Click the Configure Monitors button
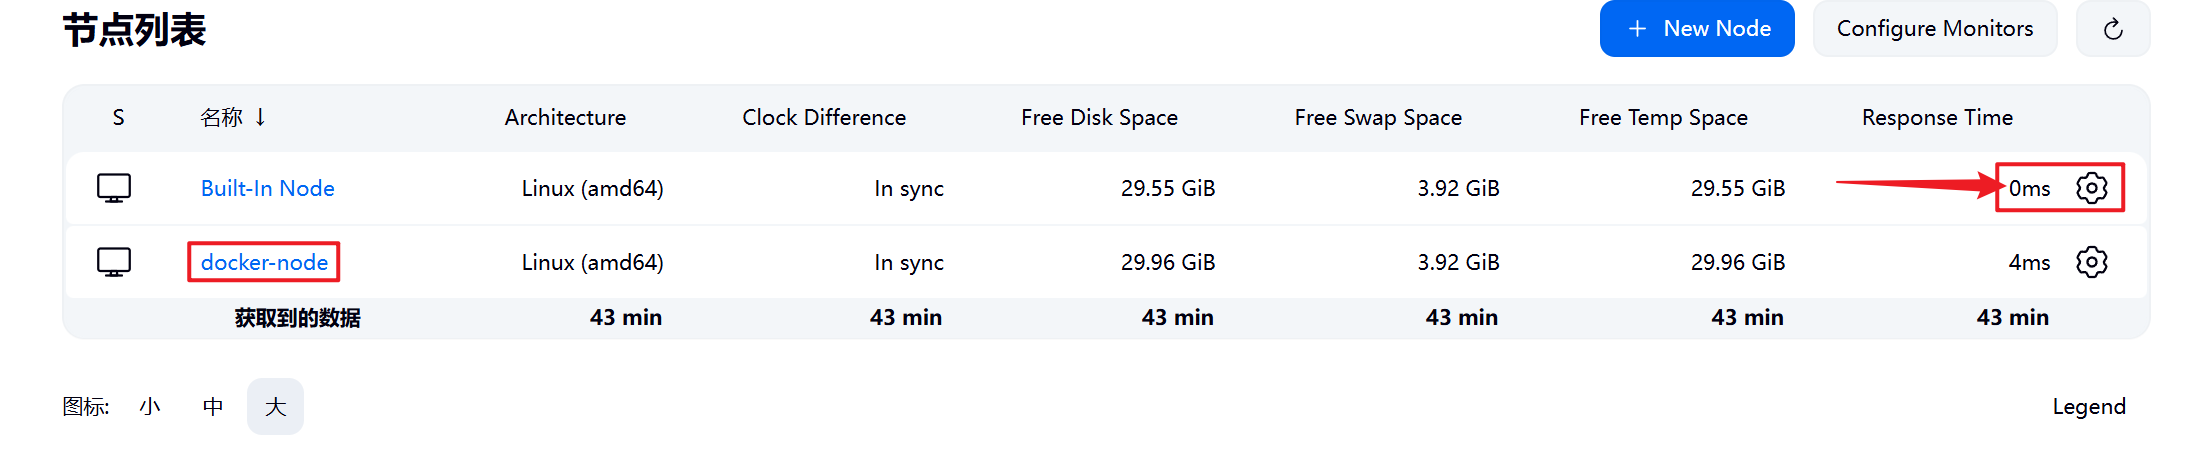The width and height of the screenshot is (2200, 466). tap(1935, 29)
